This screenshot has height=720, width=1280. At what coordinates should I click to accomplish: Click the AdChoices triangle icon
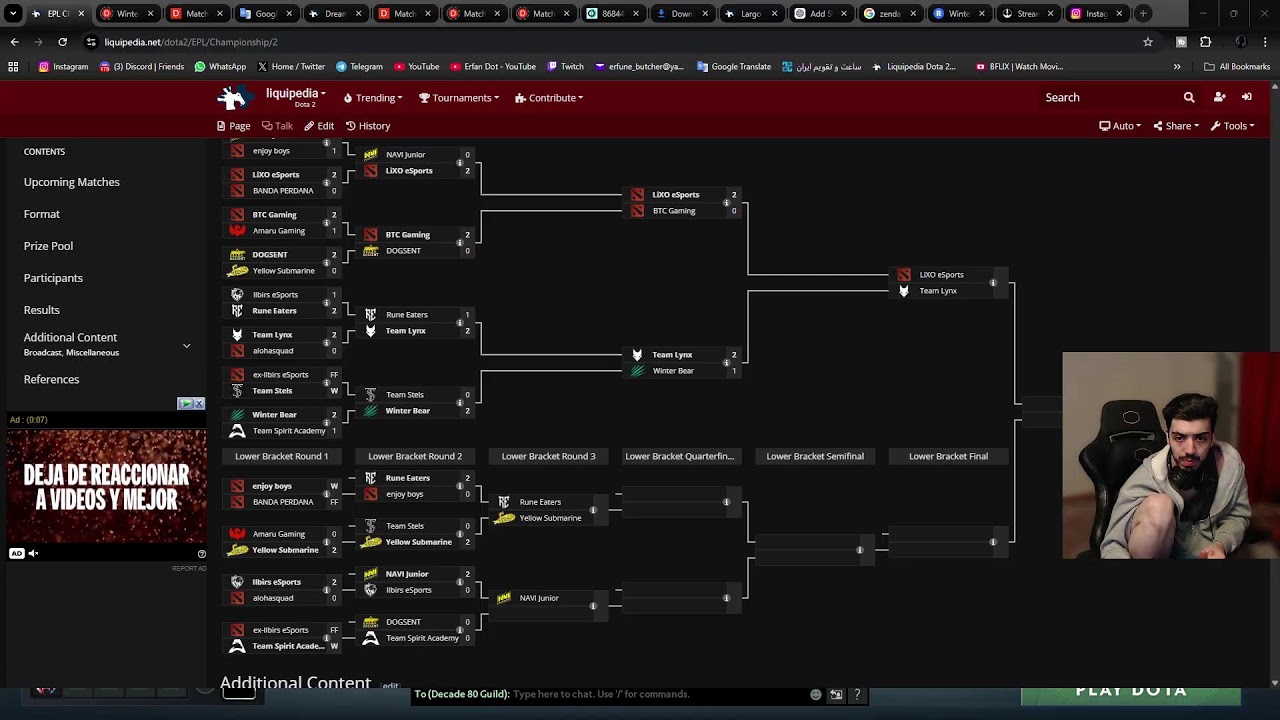click(185, 403)
